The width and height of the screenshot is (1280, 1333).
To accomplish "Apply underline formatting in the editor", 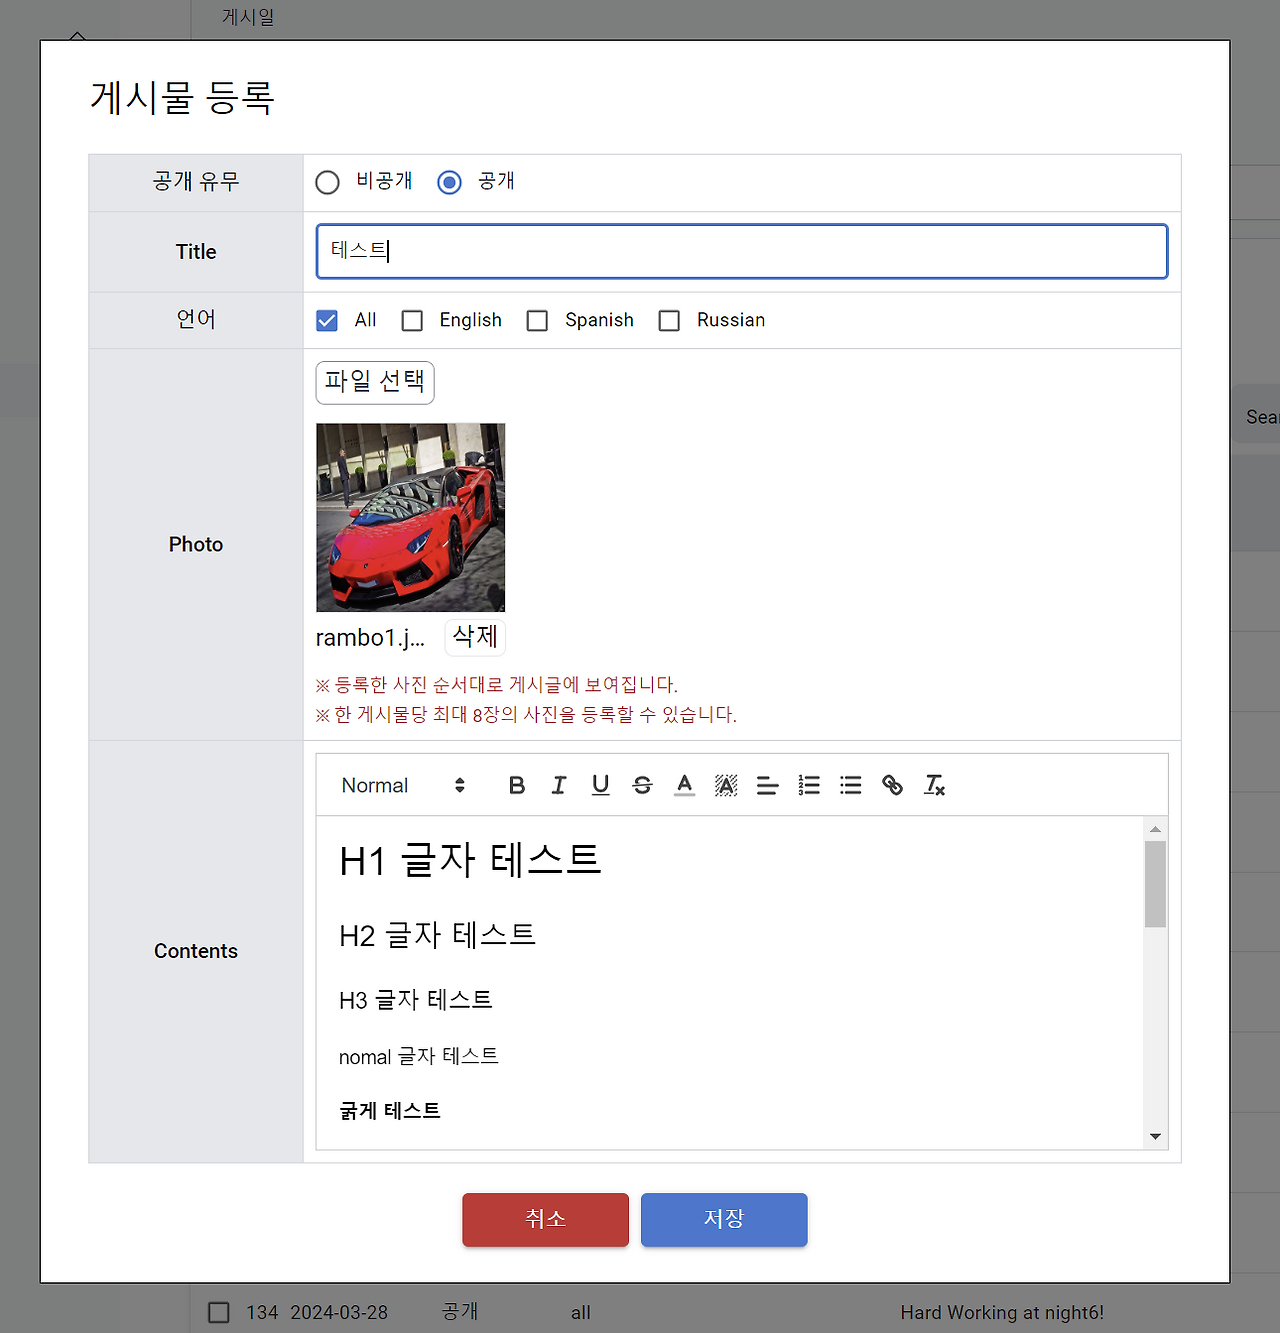I will pos(600,785).
